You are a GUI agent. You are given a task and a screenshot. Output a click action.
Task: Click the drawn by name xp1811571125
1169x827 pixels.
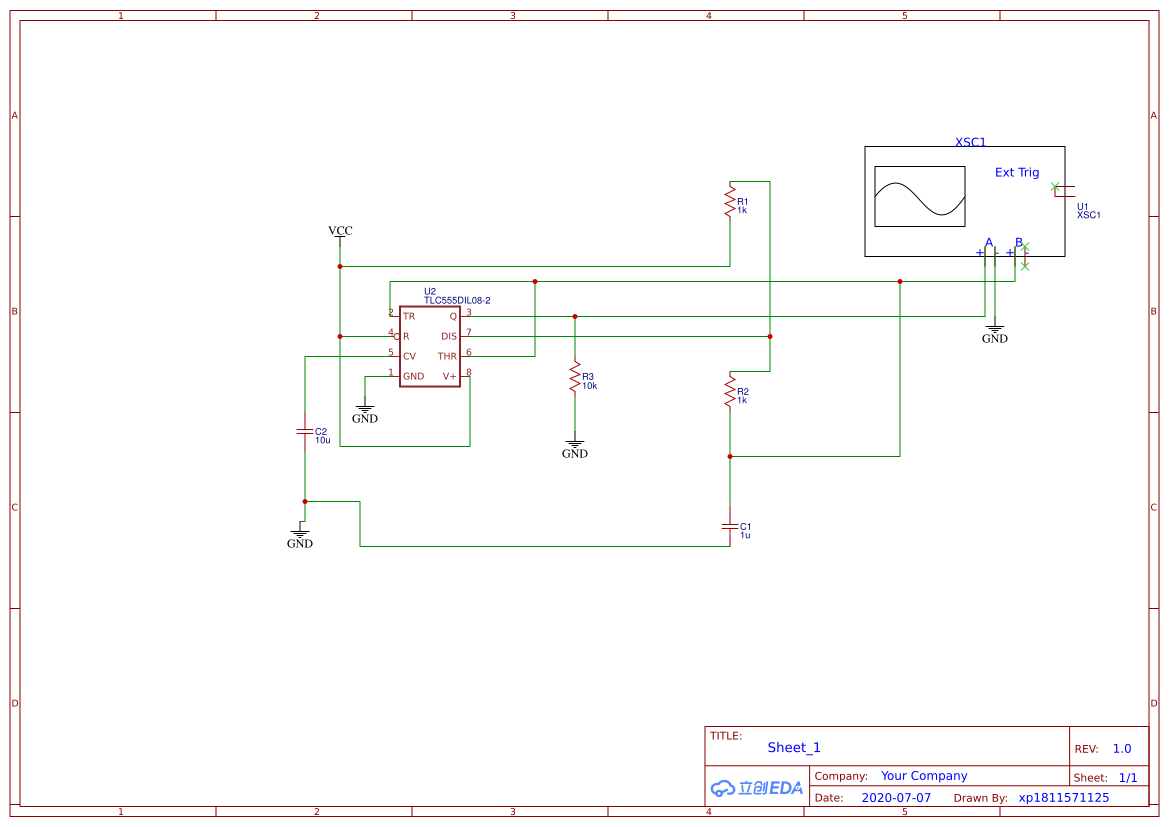tap(1064, 798)
